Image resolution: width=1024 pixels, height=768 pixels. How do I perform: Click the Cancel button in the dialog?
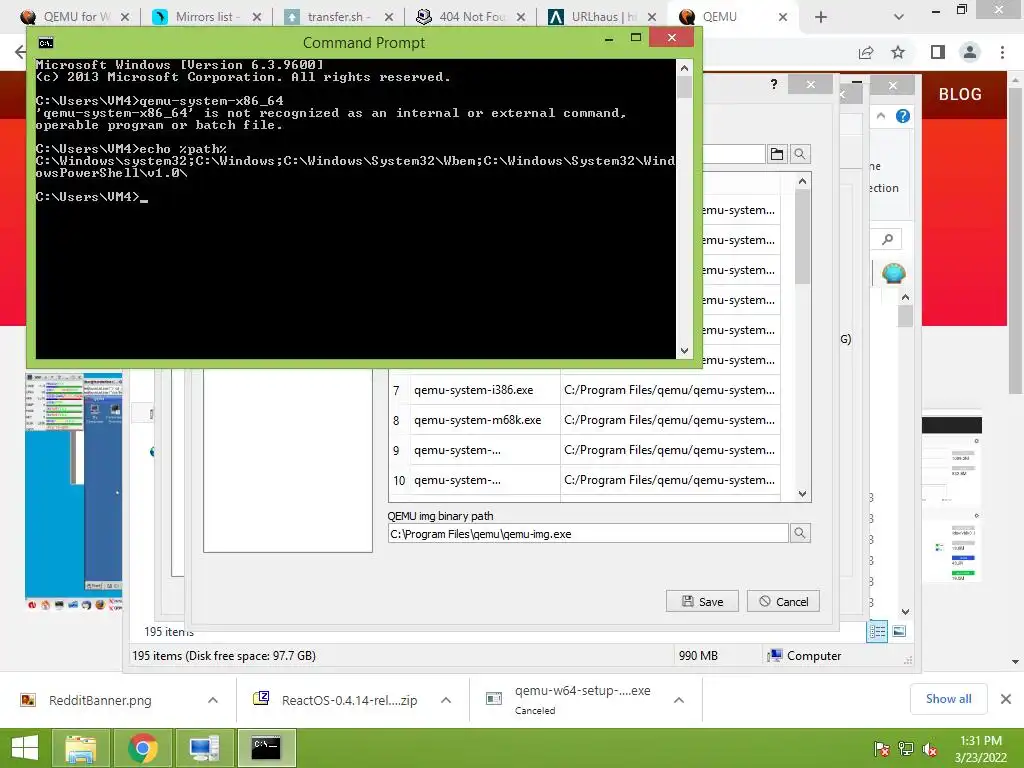(783, 601)
